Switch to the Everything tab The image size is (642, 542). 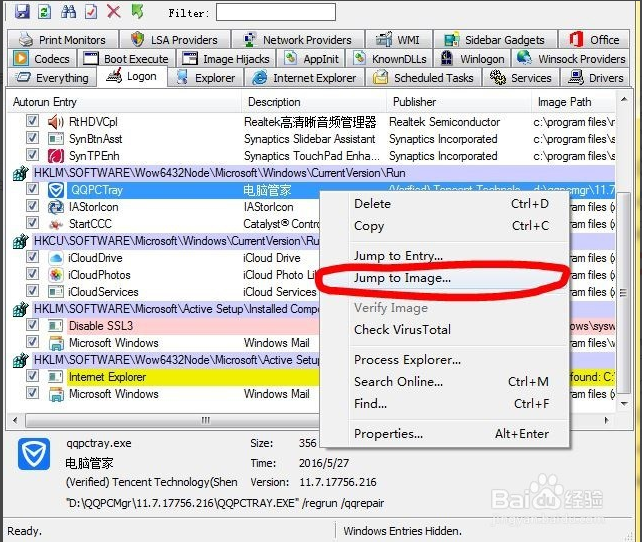point(52,77)
